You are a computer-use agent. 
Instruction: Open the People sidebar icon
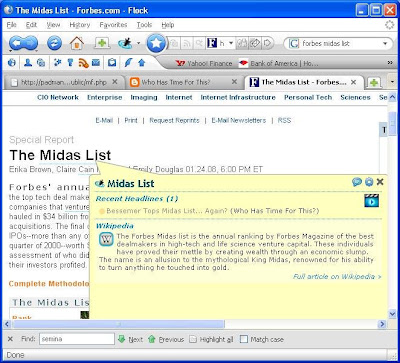28,62
